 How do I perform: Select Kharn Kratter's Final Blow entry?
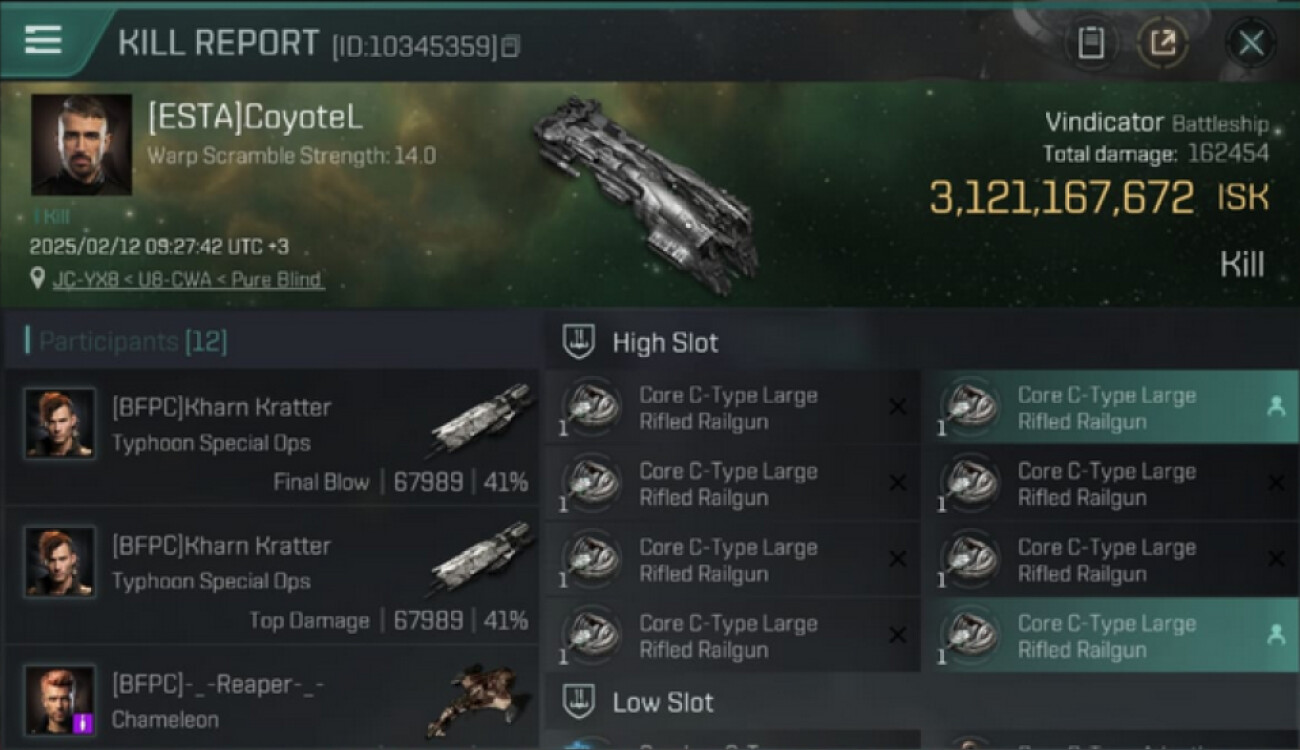[272, 438]
